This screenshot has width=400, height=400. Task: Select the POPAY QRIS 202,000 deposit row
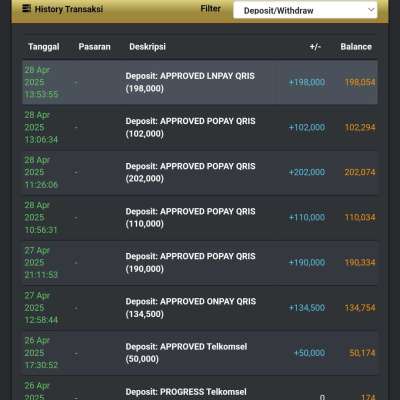200,172
